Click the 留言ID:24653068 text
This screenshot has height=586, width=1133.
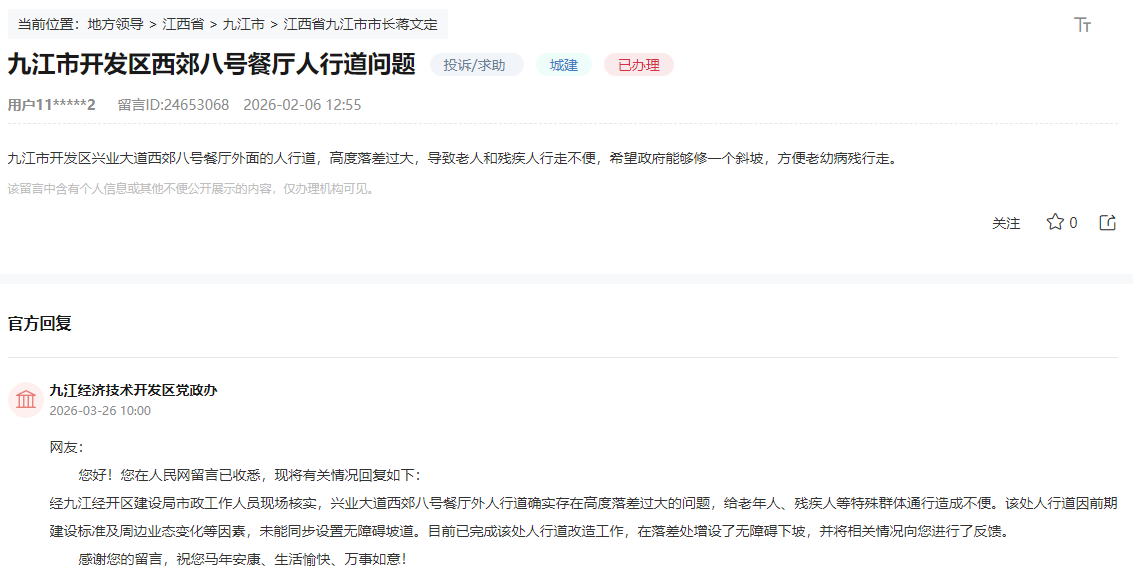click(173, 105)
